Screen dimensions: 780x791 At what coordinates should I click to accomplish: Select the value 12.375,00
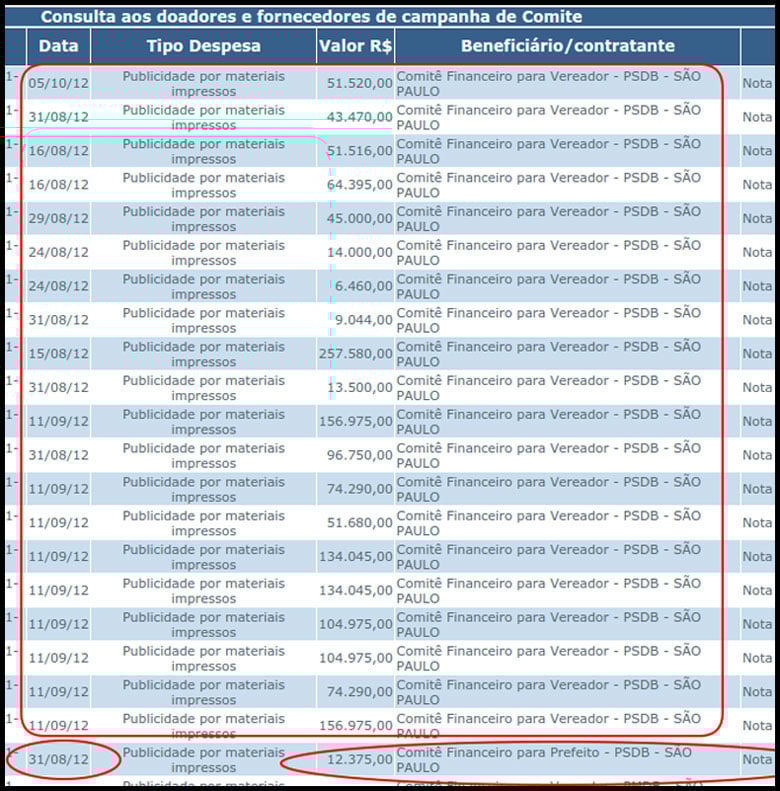coord(359,759)
